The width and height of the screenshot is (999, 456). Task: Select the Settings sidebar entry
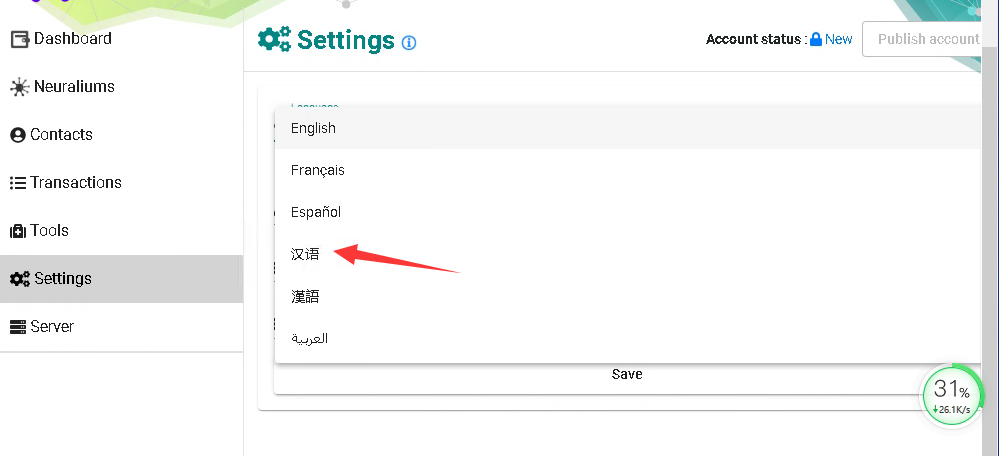click(121, 279)
